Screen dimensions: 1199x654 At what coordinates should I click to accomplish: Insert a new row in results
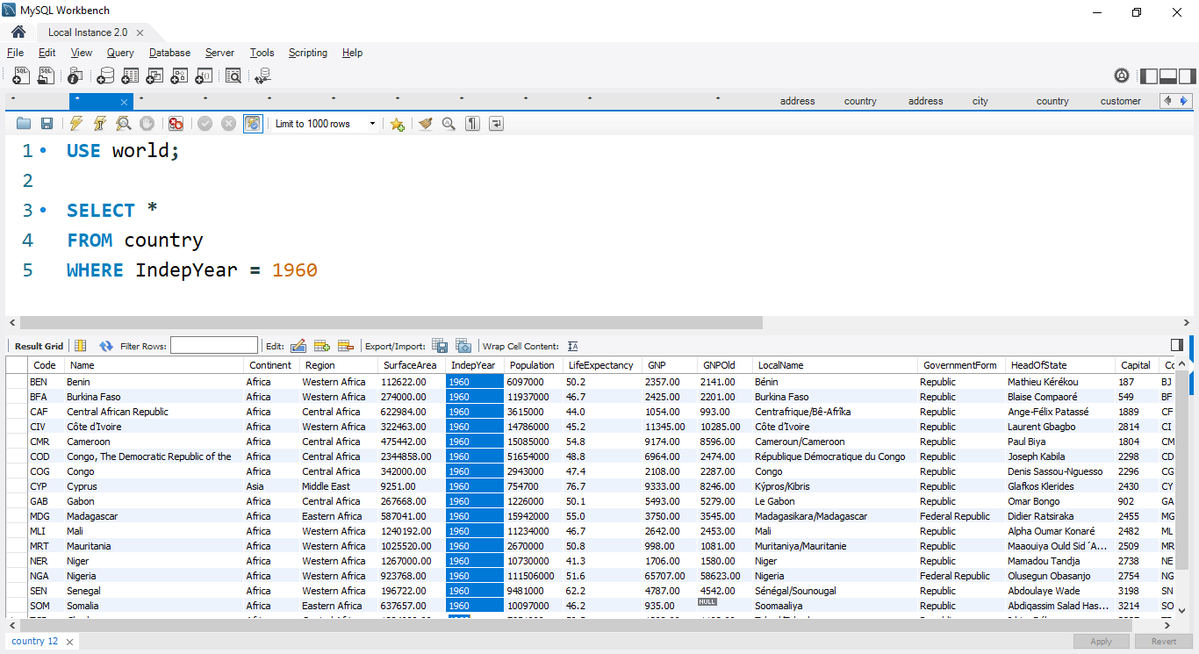pyautogui.click(x=322, y=346)
